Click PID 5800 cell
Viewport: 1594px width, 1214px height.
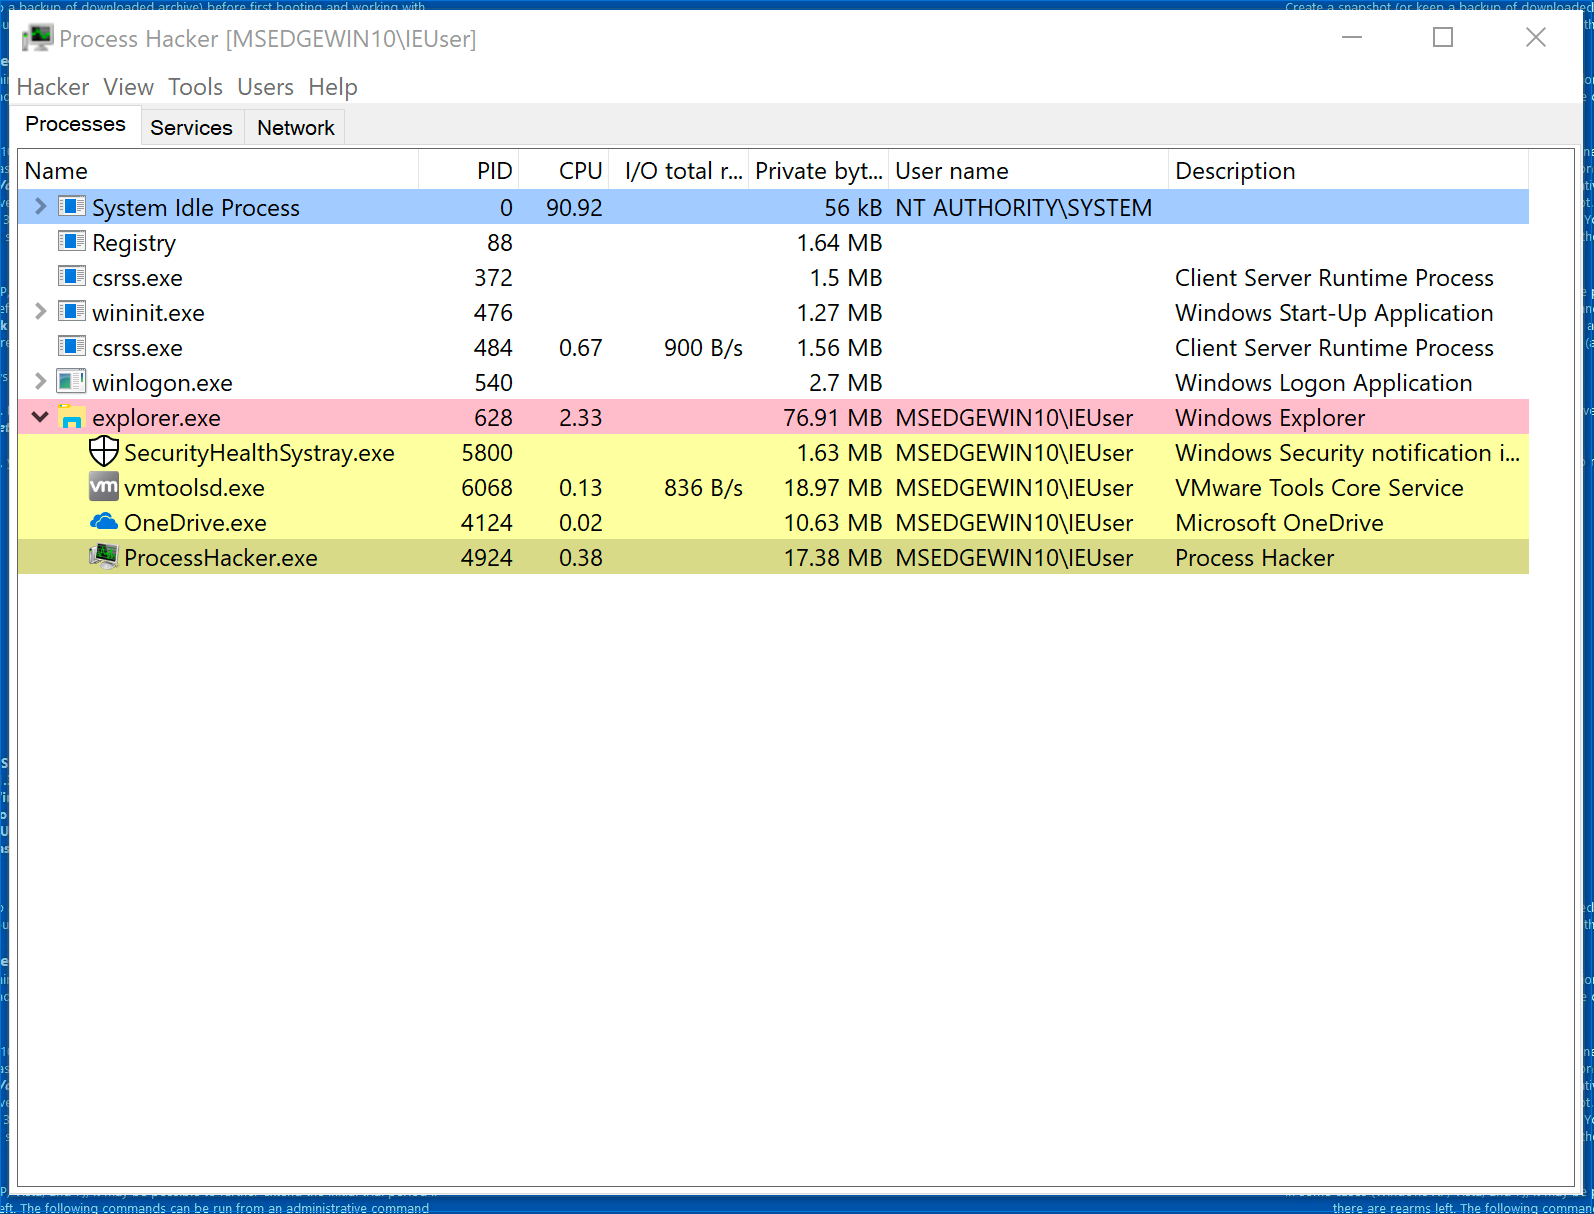click(487, 453)
